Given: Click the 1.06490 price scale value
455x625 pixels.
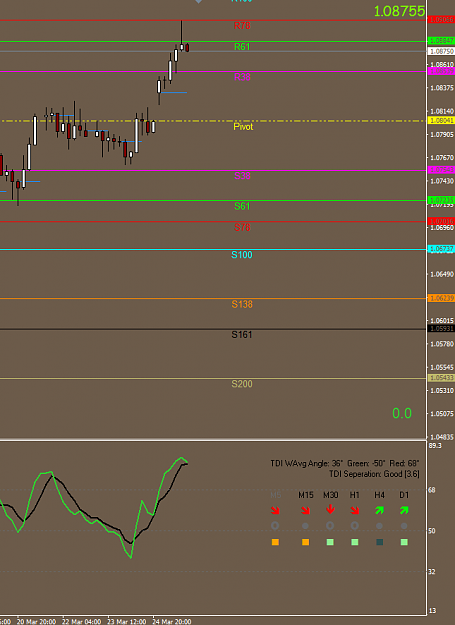Looking at the screenshot, I should [442, 274].
